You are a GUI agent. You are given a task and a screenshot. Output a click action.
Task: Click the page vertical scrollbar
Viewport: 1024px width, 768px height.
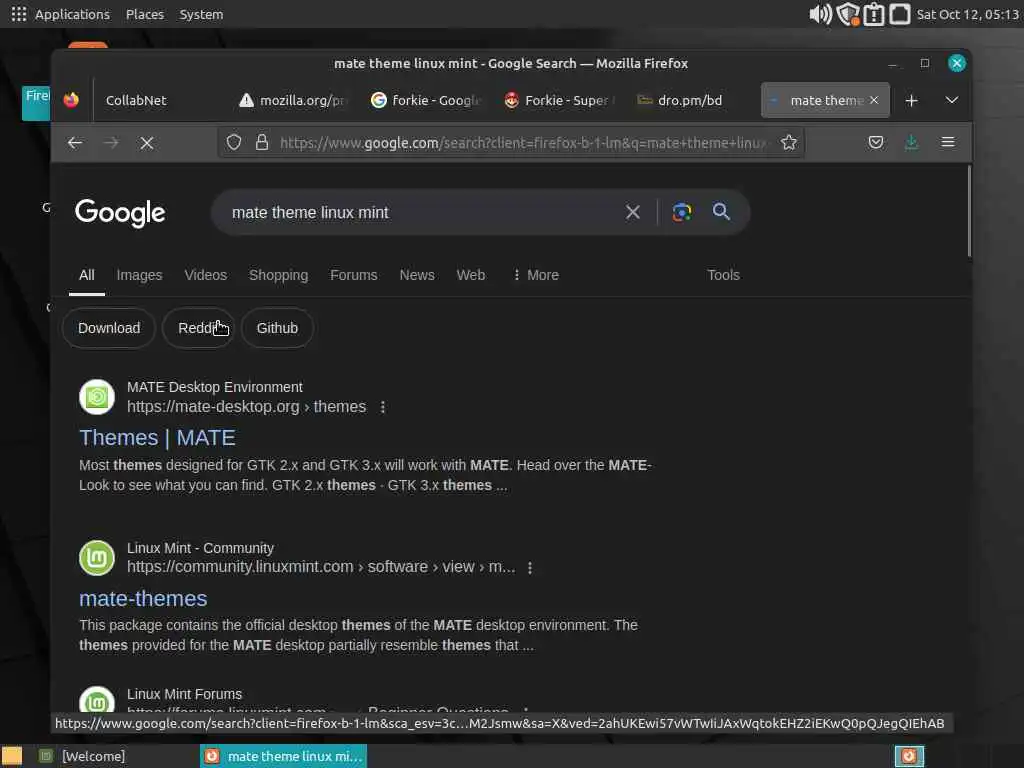[x=969, y=211]
